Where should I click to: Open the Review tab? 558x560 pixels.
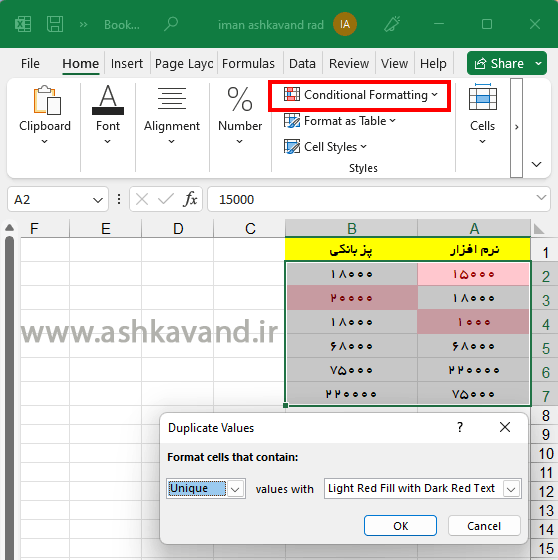(349, 64)
